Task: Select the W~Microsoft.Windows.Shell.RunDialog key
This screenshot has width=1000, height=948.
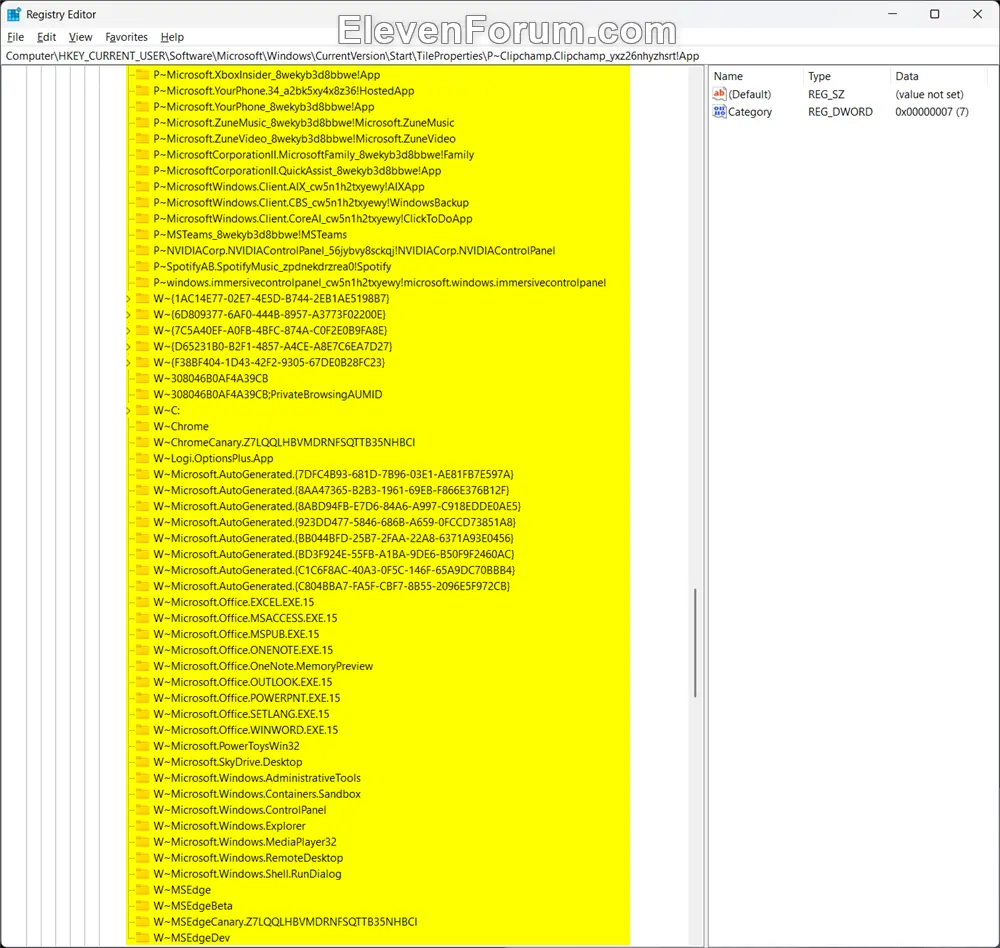Action: 247,874
